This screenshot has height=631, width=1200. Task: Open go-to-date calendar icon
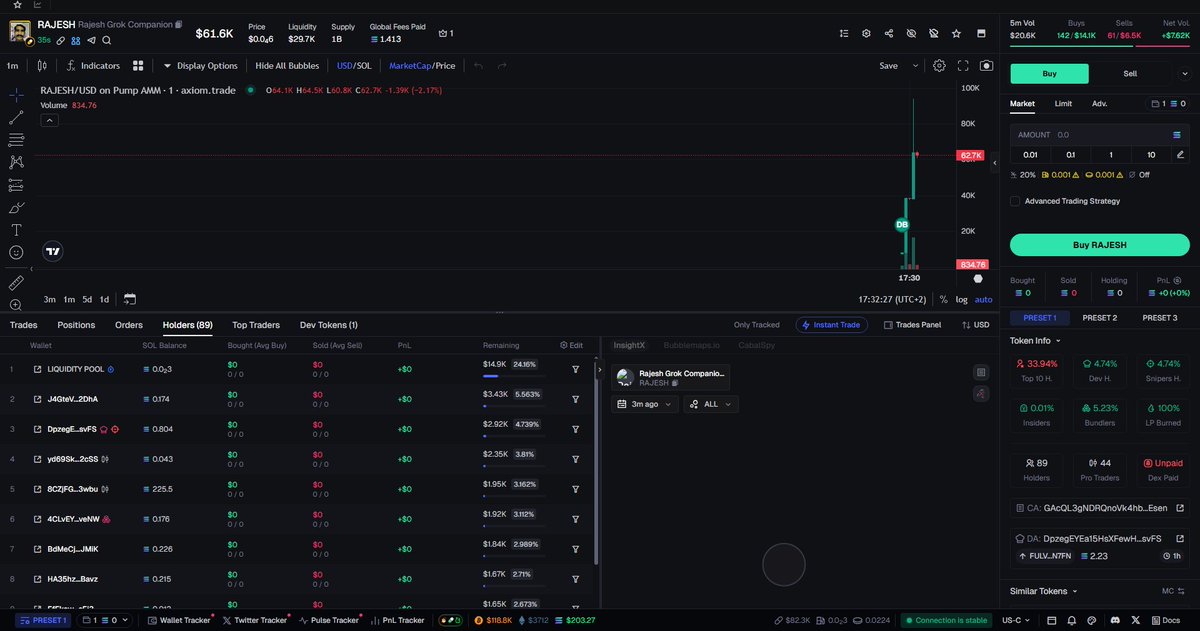(x=130, y=299)
